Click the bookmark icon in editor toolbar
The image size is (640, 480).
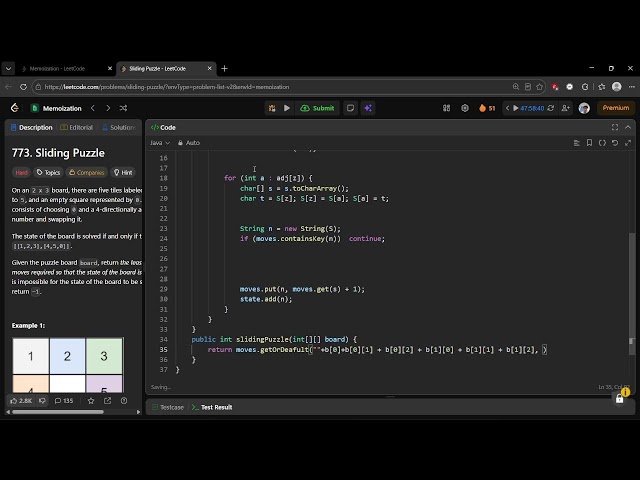589,143
